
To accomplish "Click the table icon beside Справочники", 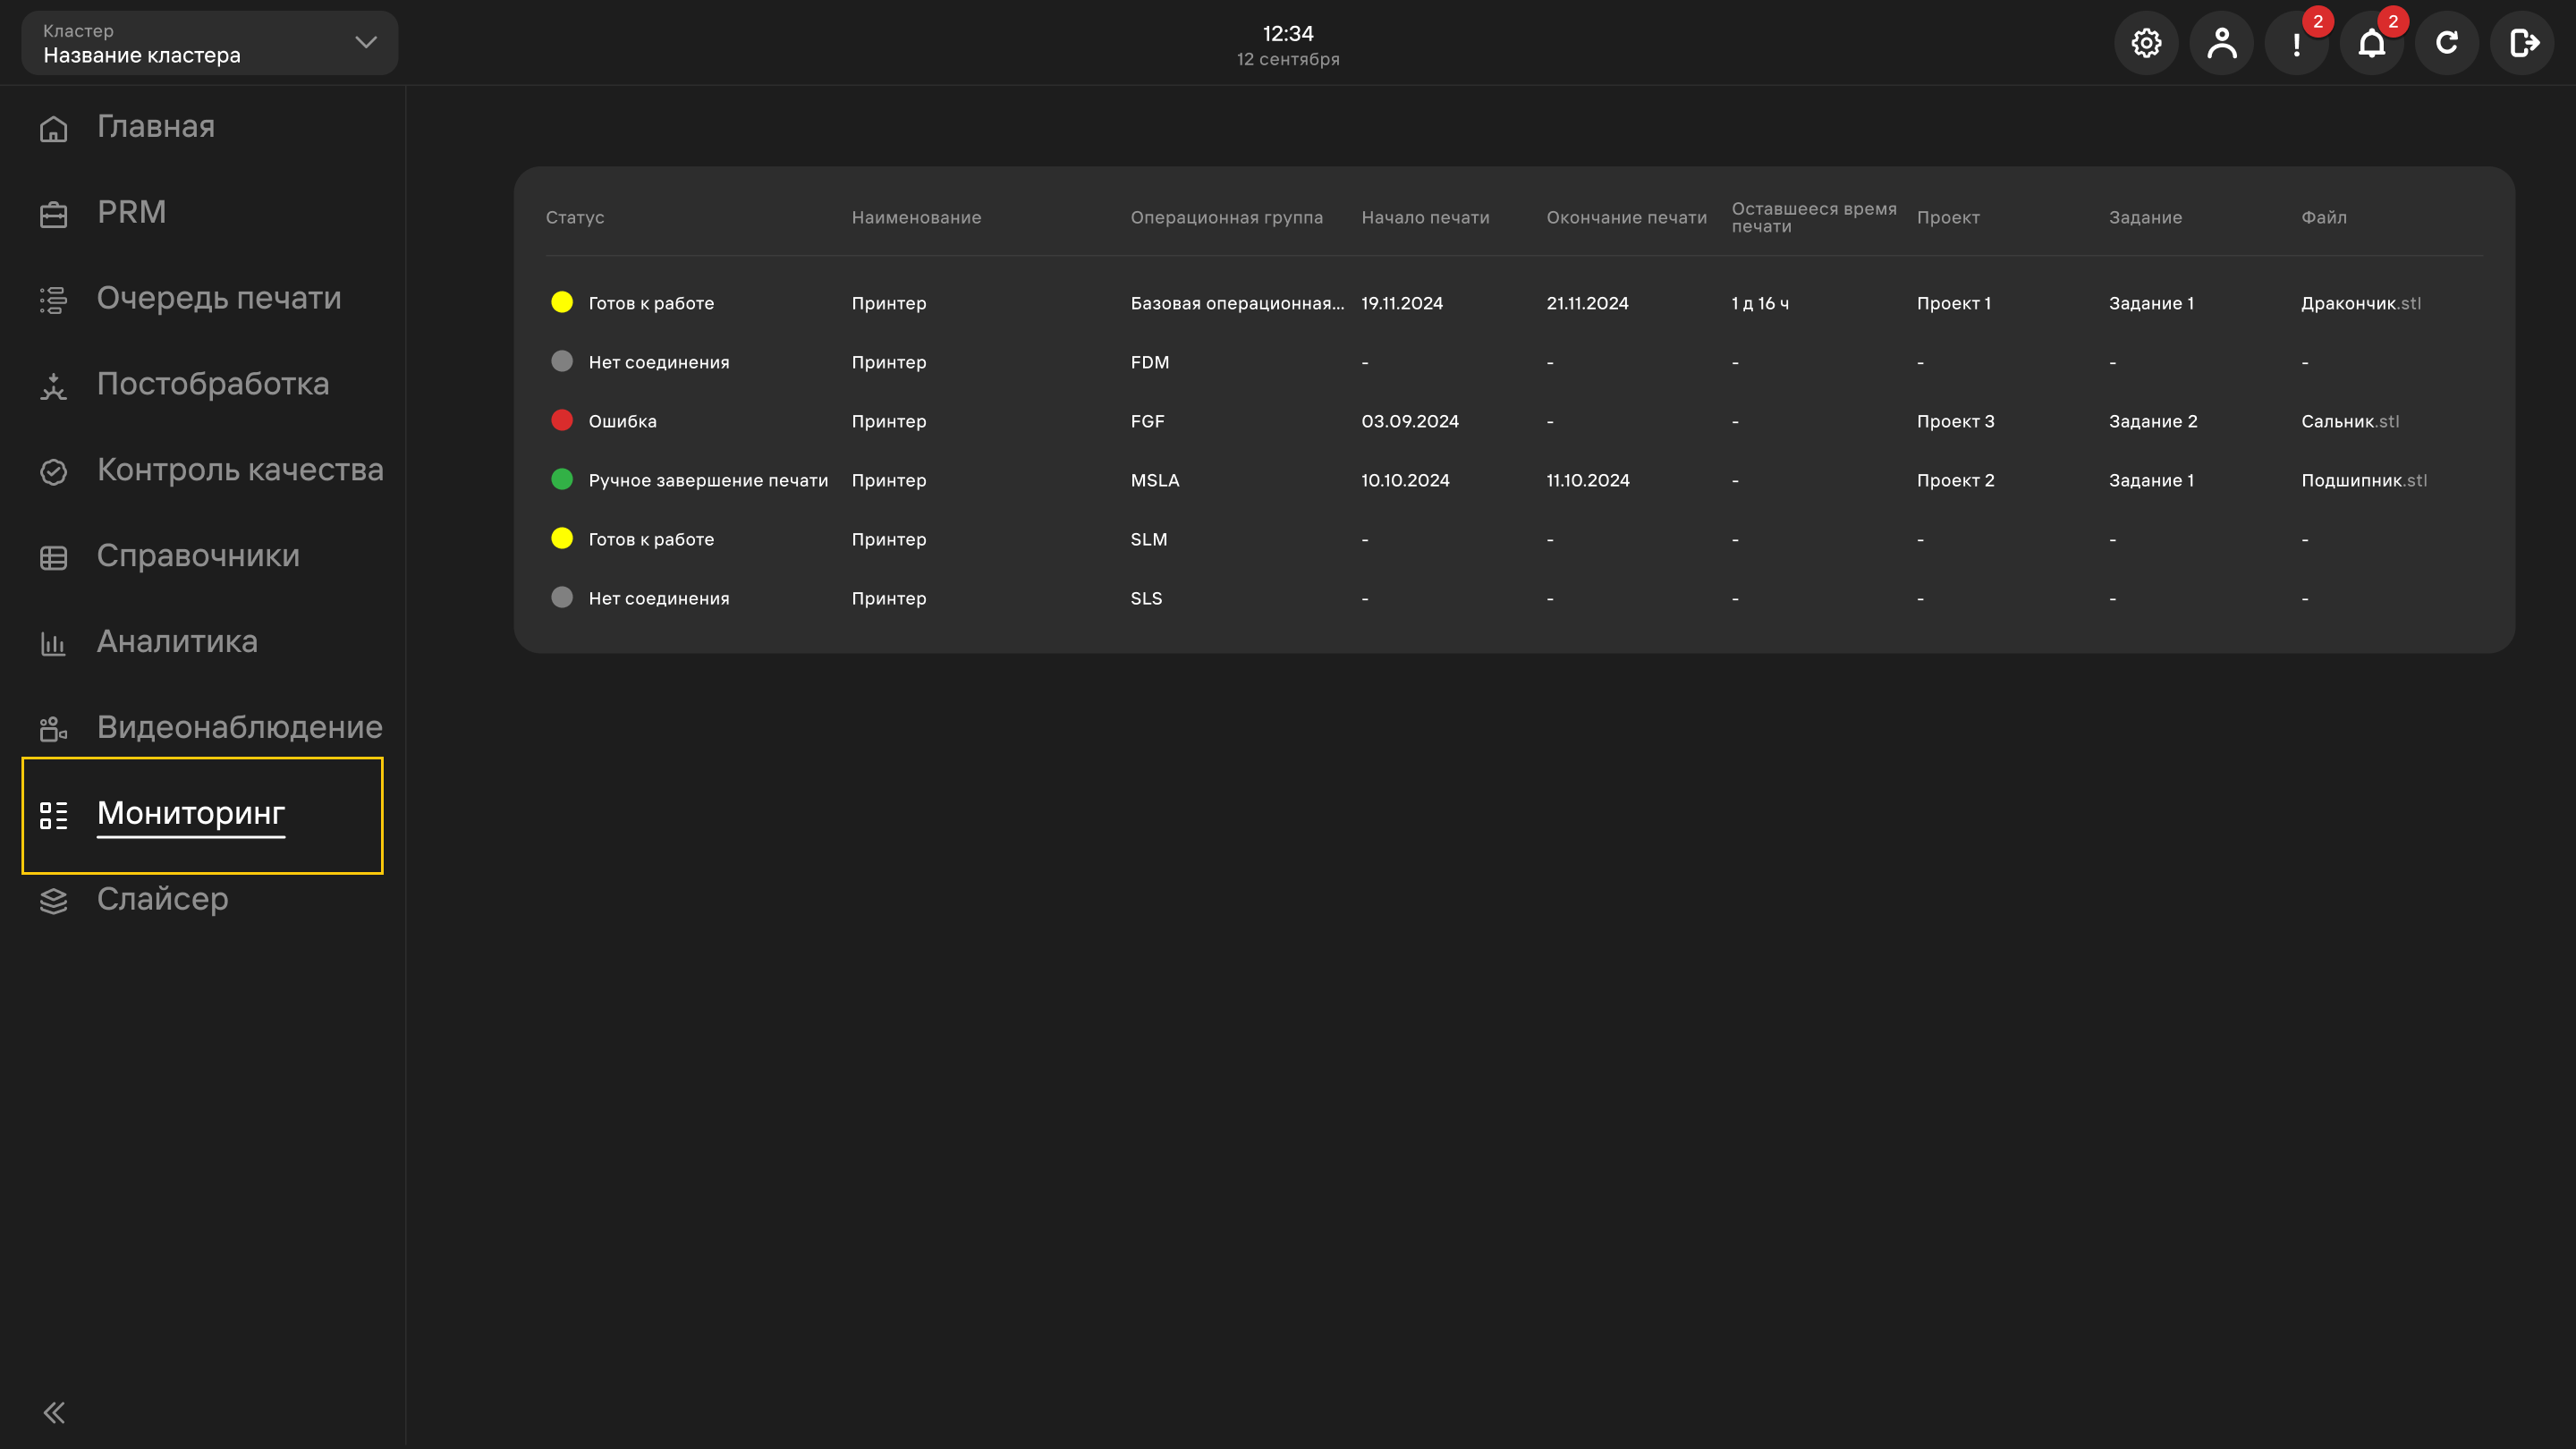I will click(53, 557).
